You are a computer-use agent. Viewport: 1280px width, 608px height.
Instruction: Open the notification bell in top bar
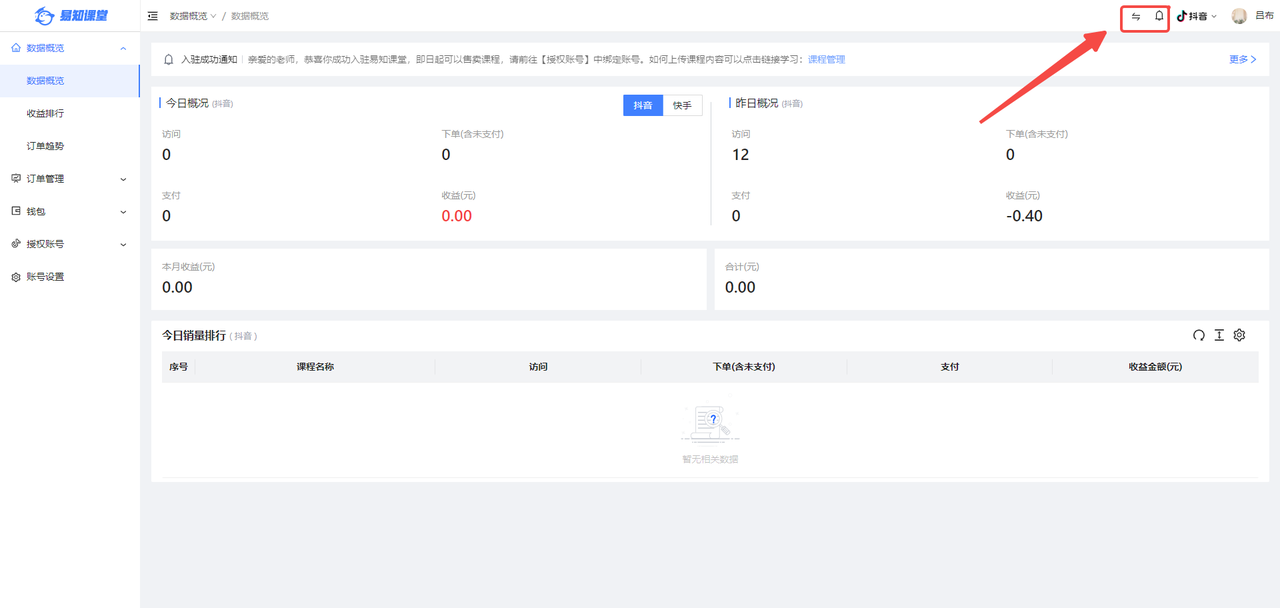(1159, 16)
